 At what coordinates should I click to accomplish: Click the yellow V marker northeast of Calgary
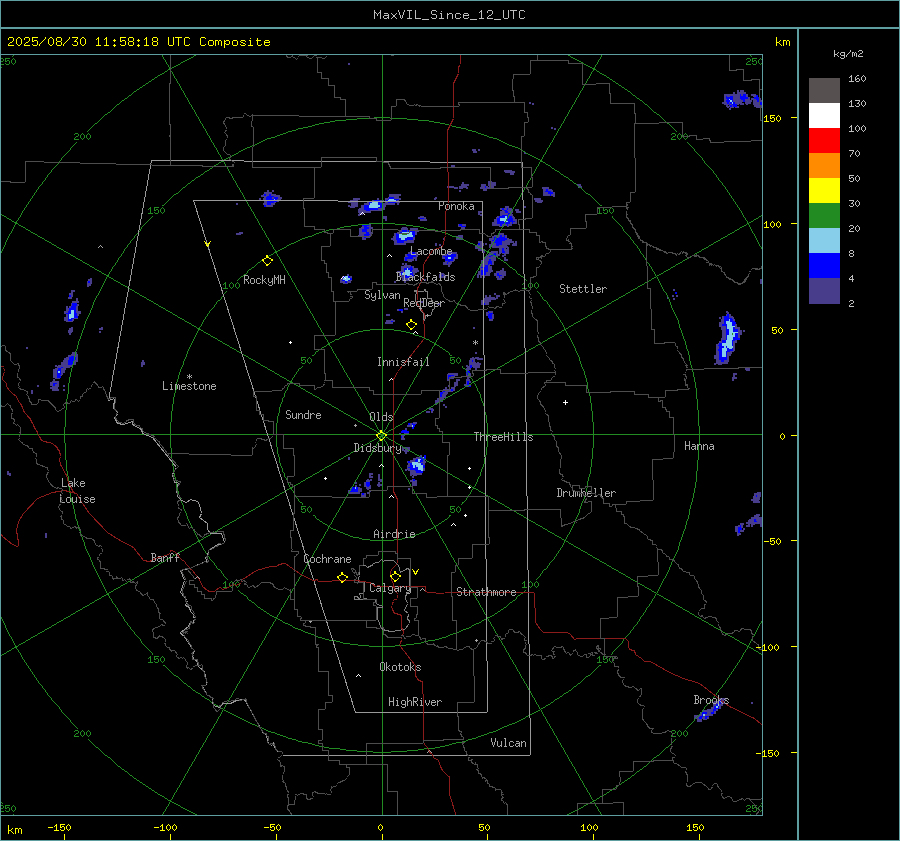pos(416,572)
